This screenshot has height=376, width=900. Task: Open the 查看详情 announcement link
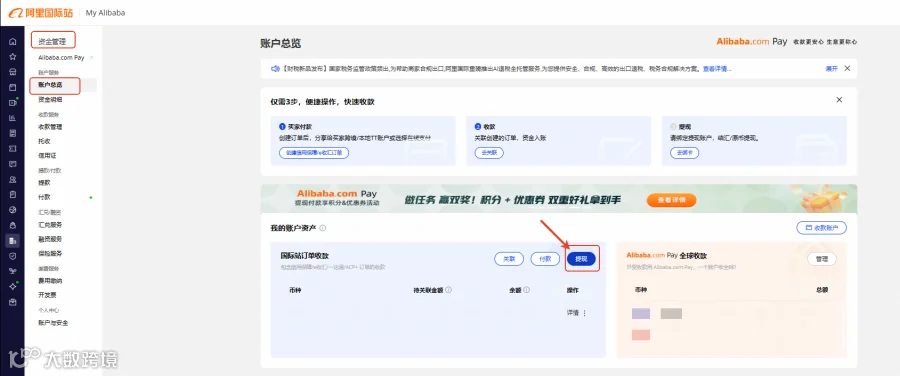(717, 68)
